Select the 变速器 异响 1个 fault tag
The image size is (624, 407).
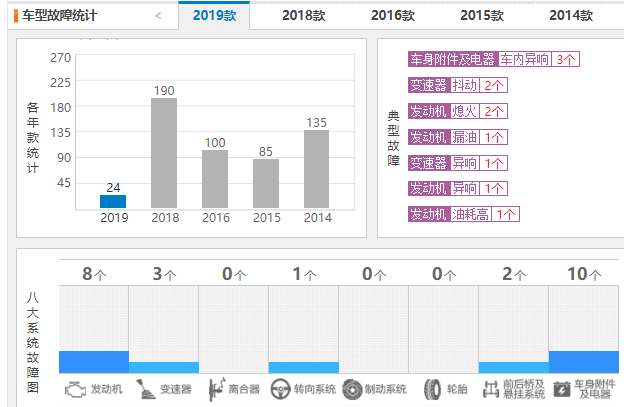(458, 163)
